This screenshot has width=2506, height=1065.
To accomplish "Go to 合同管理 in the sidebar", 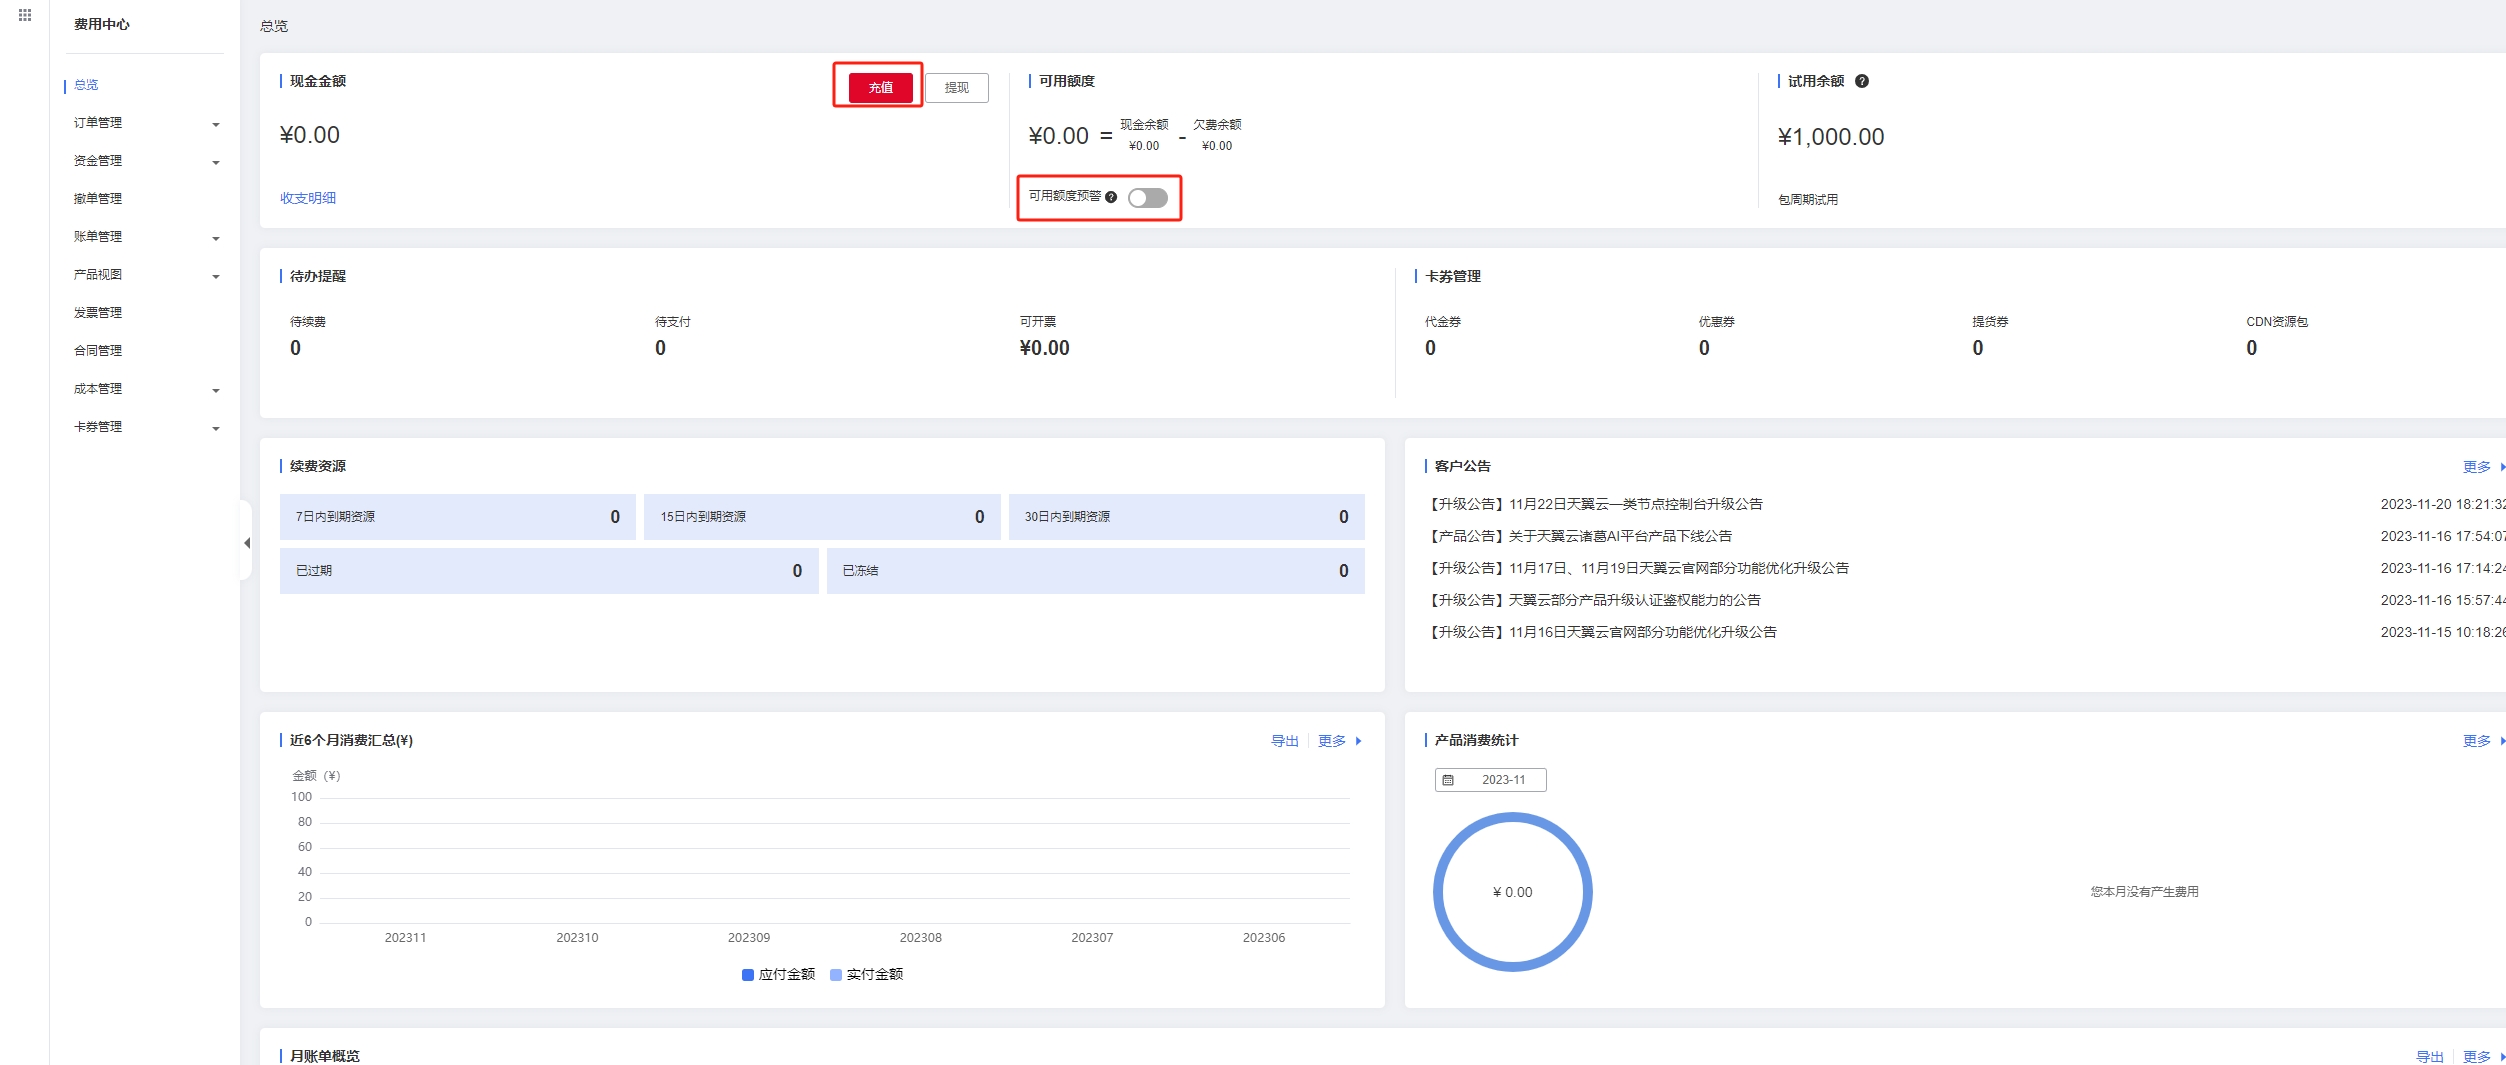I will click(x=98, y=351).
